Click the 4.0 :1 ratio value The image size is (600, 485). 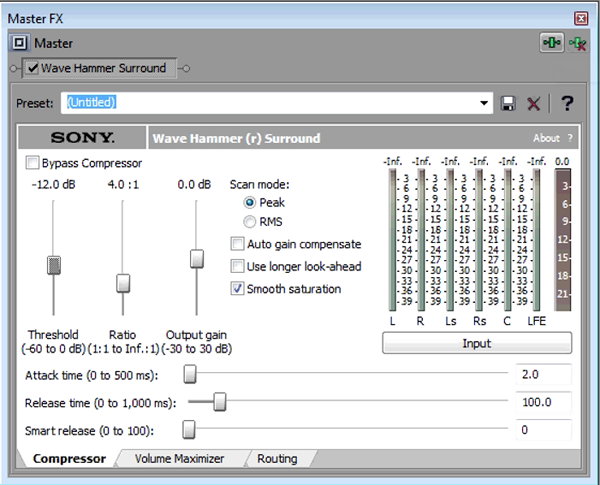(x=123, y=185)
